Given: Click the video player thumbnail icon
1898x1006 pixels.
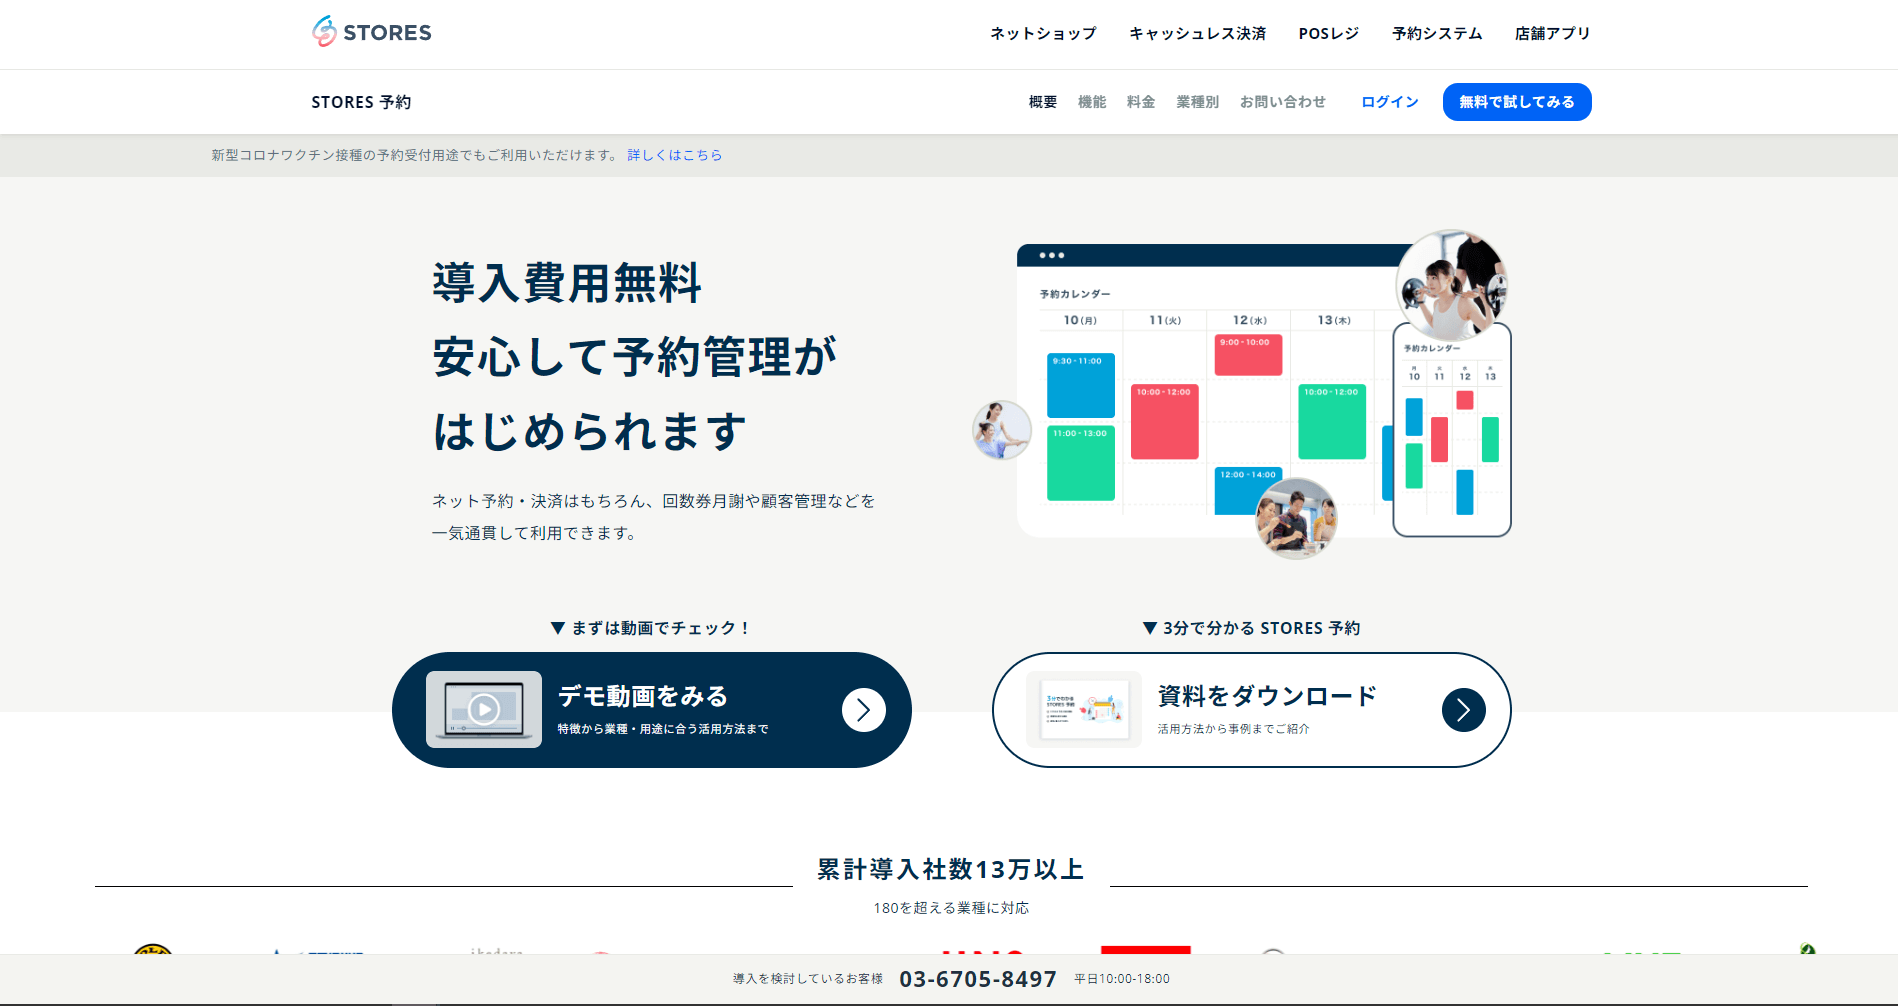Looking at the screenshot, I should tap(484, 710).
